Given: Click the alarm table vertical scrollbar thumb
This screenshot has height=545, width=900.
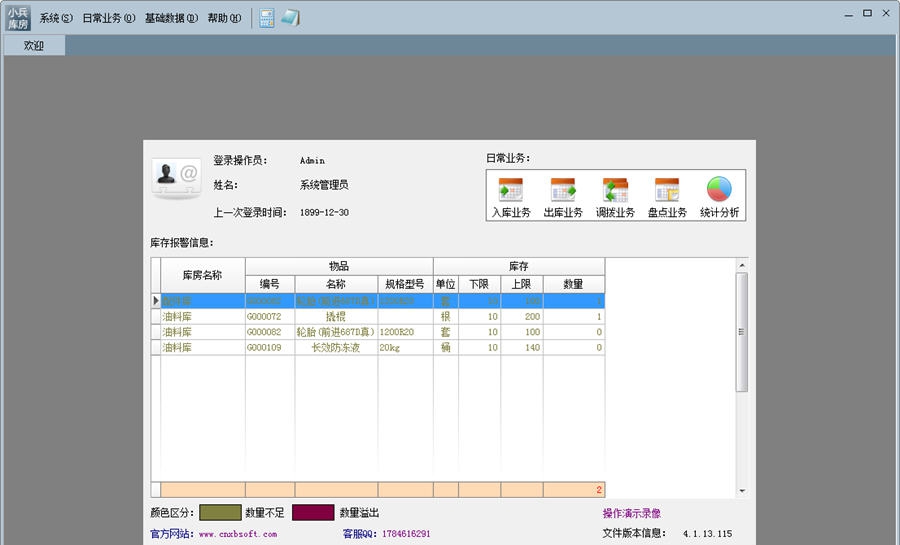Looking at the screenshot, I should coord(742,332).
